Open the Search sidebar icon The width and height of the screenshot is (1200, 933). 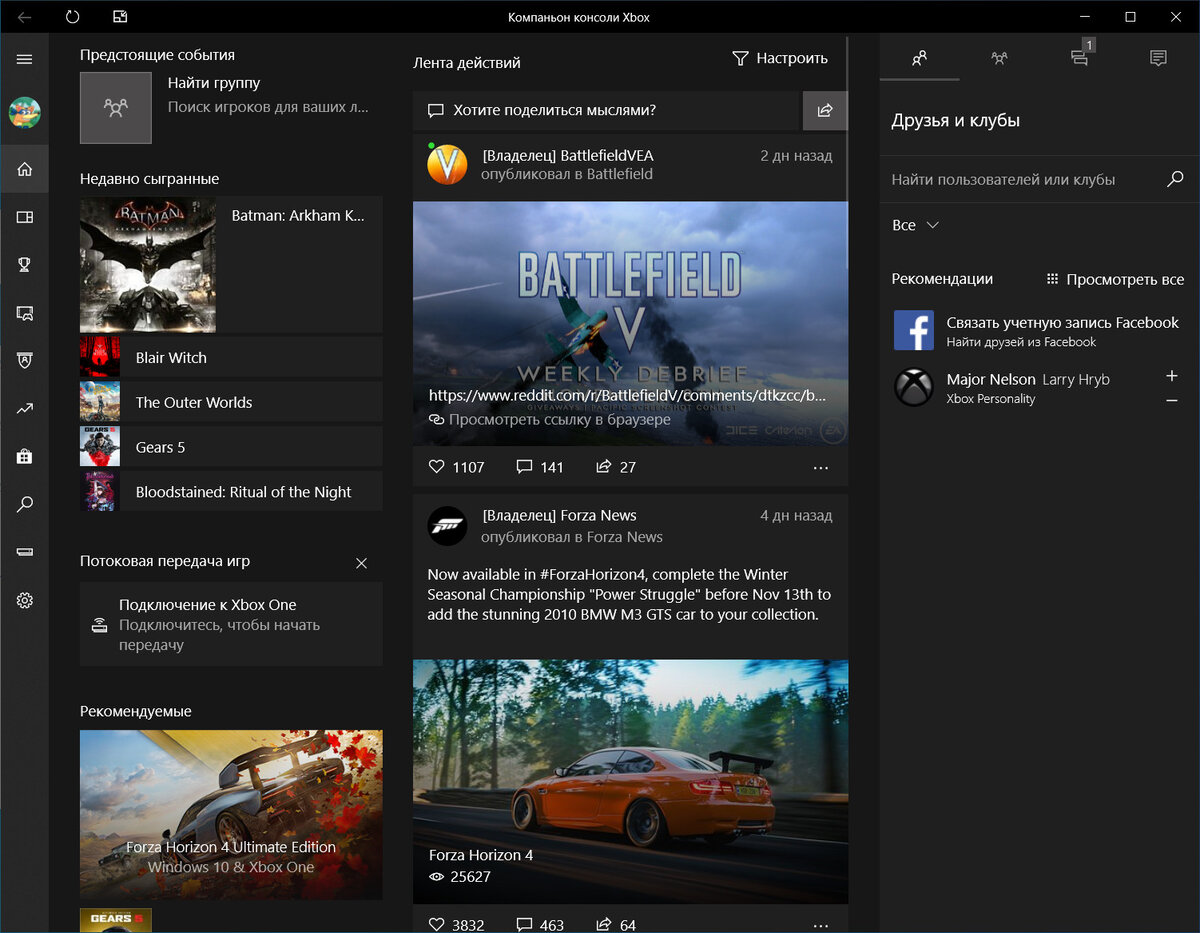[24, 504]
